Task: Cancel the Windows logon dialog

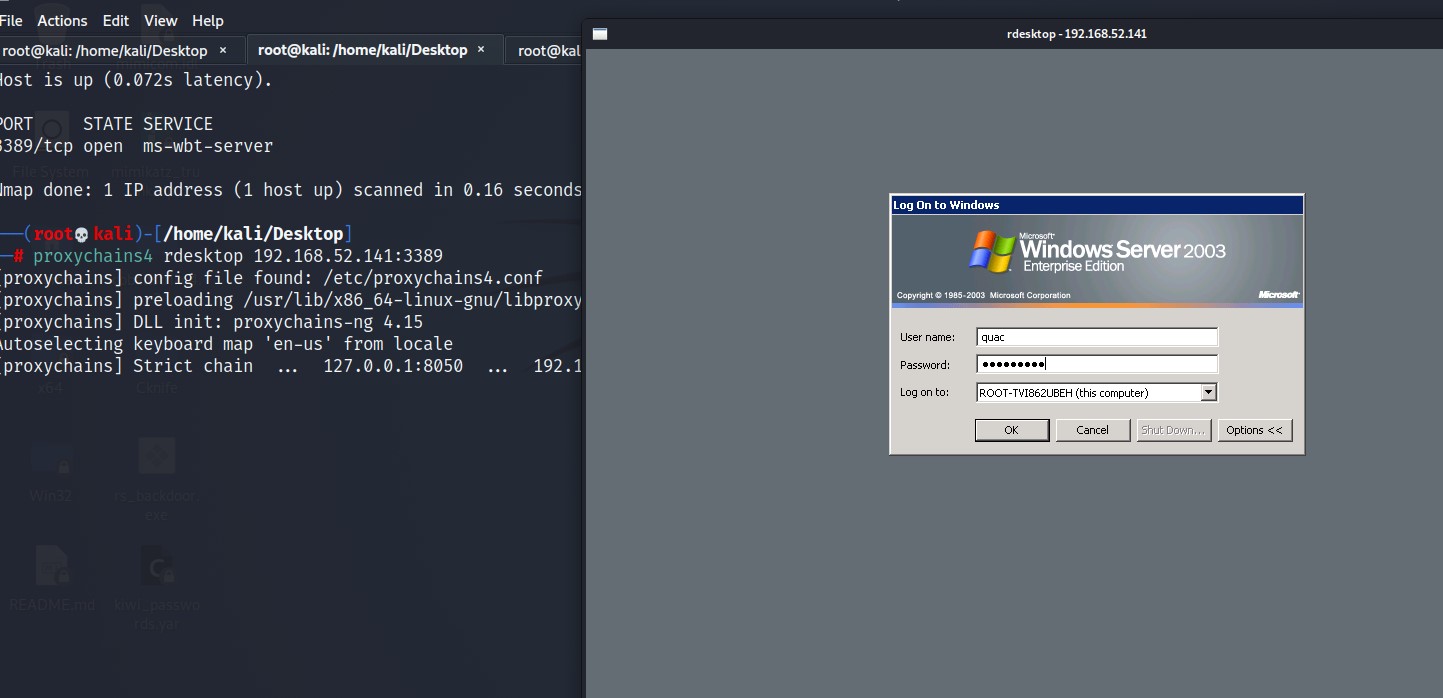Action: [1092, 429]
